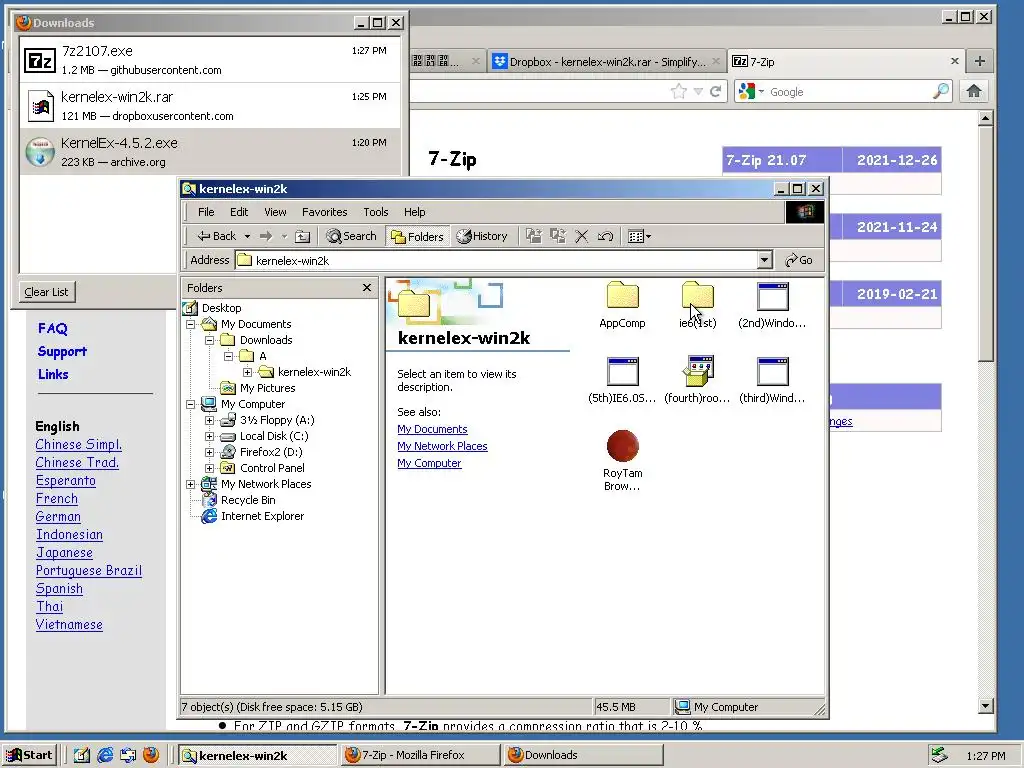Click the Start button
1024x768 pixels.
point(30,755)
